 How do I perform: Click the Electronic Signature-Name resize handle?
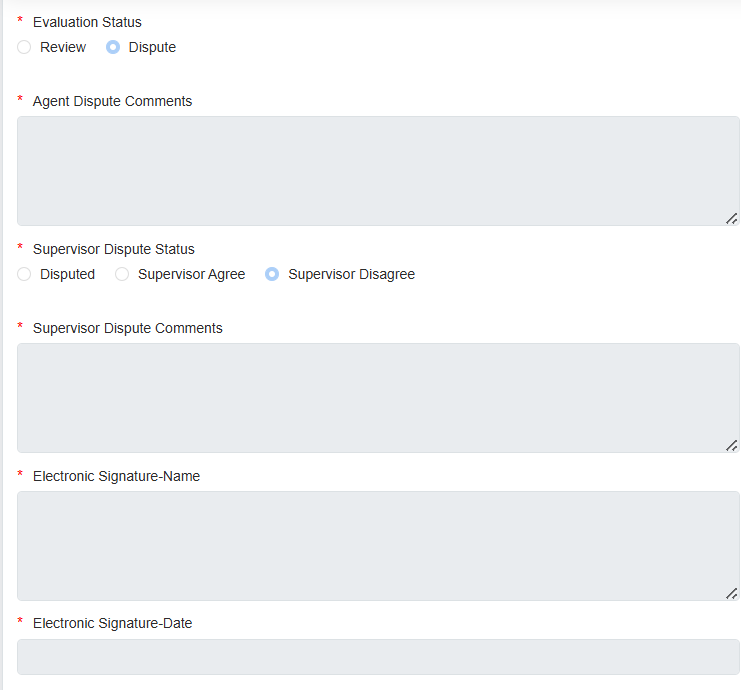732,593
